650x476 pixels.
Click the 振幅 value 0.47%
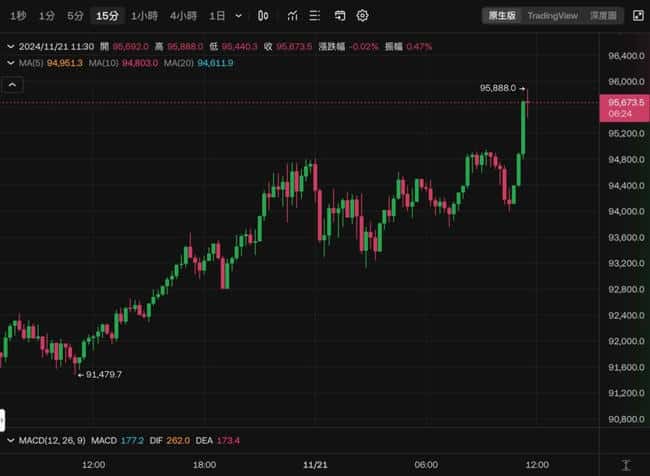419,46
